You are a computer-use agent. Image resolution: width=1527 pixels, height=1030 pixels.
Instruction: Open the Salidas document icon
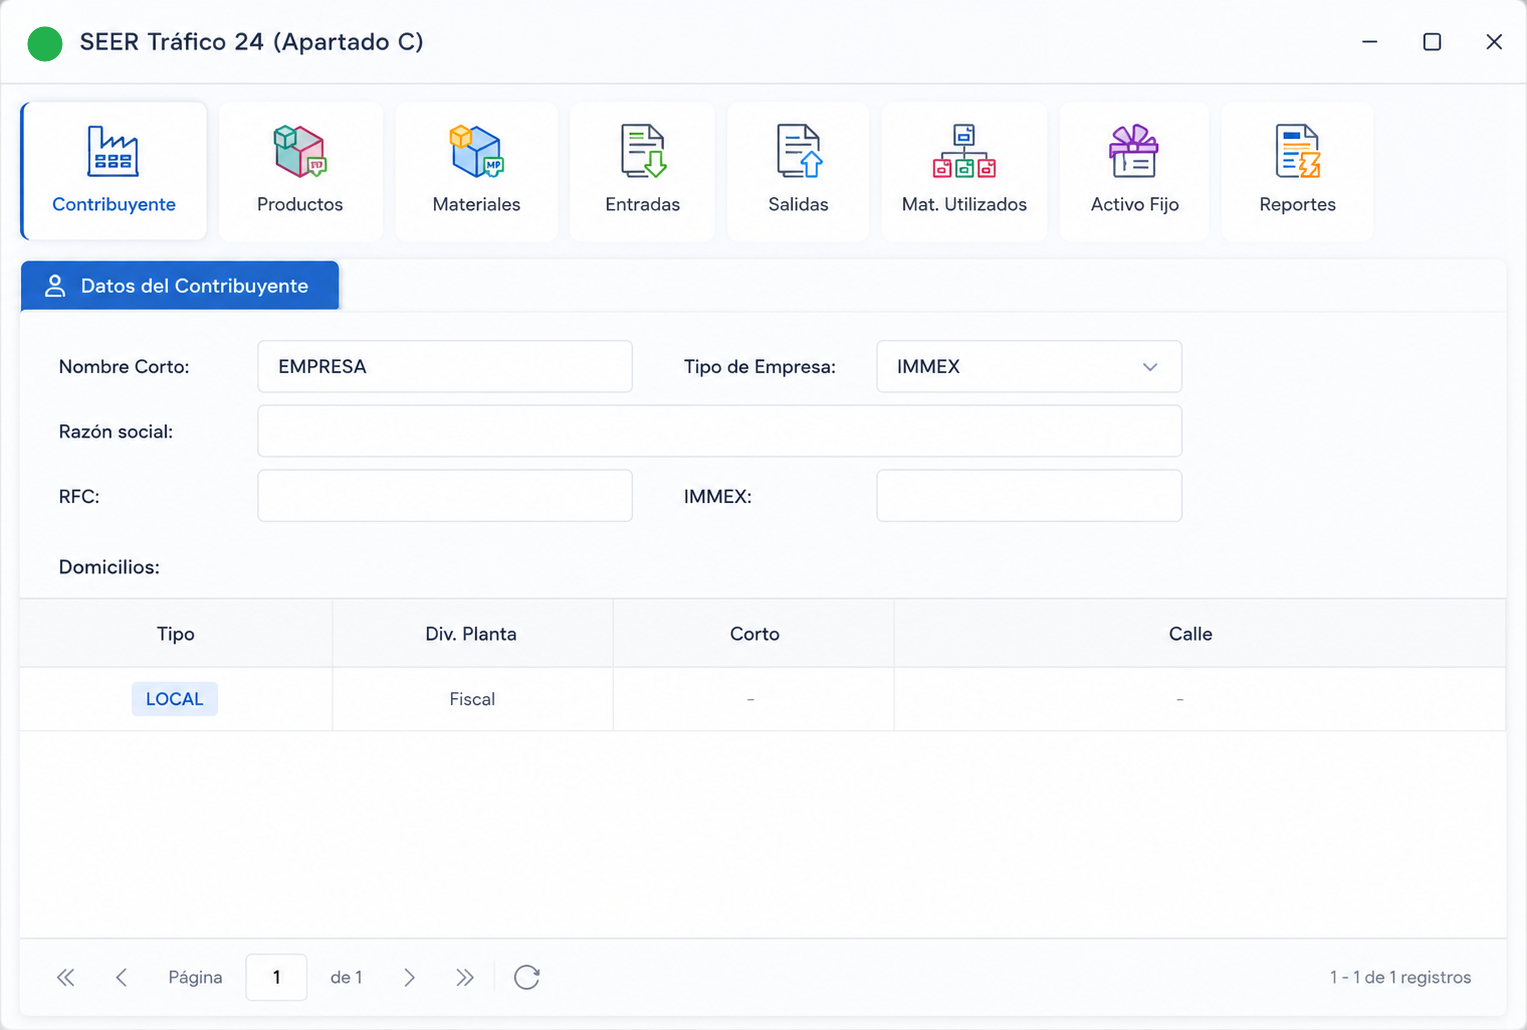tap(798, 171)
